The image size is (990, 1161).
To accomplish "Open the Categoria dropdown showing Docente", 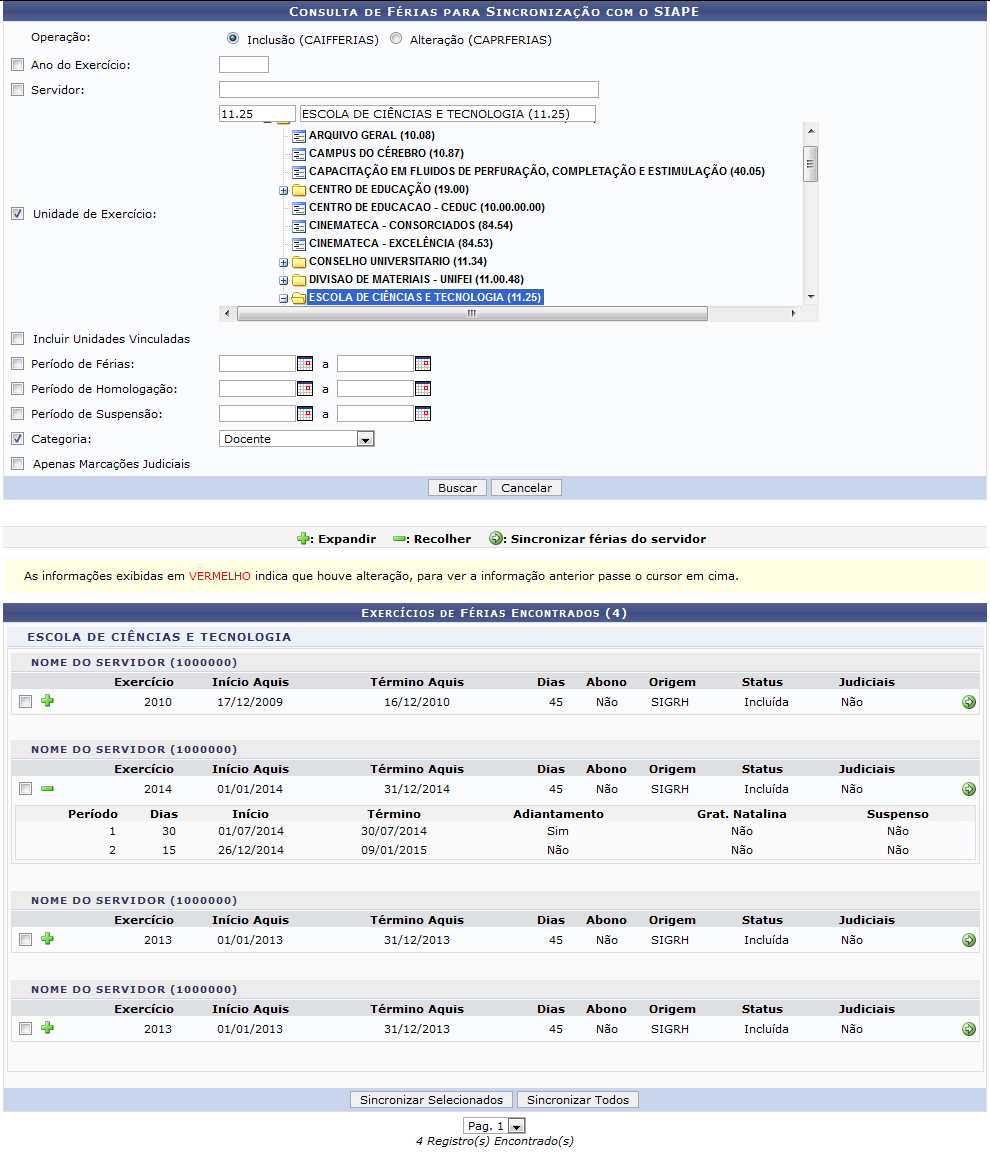I will [x=365, y=439].
